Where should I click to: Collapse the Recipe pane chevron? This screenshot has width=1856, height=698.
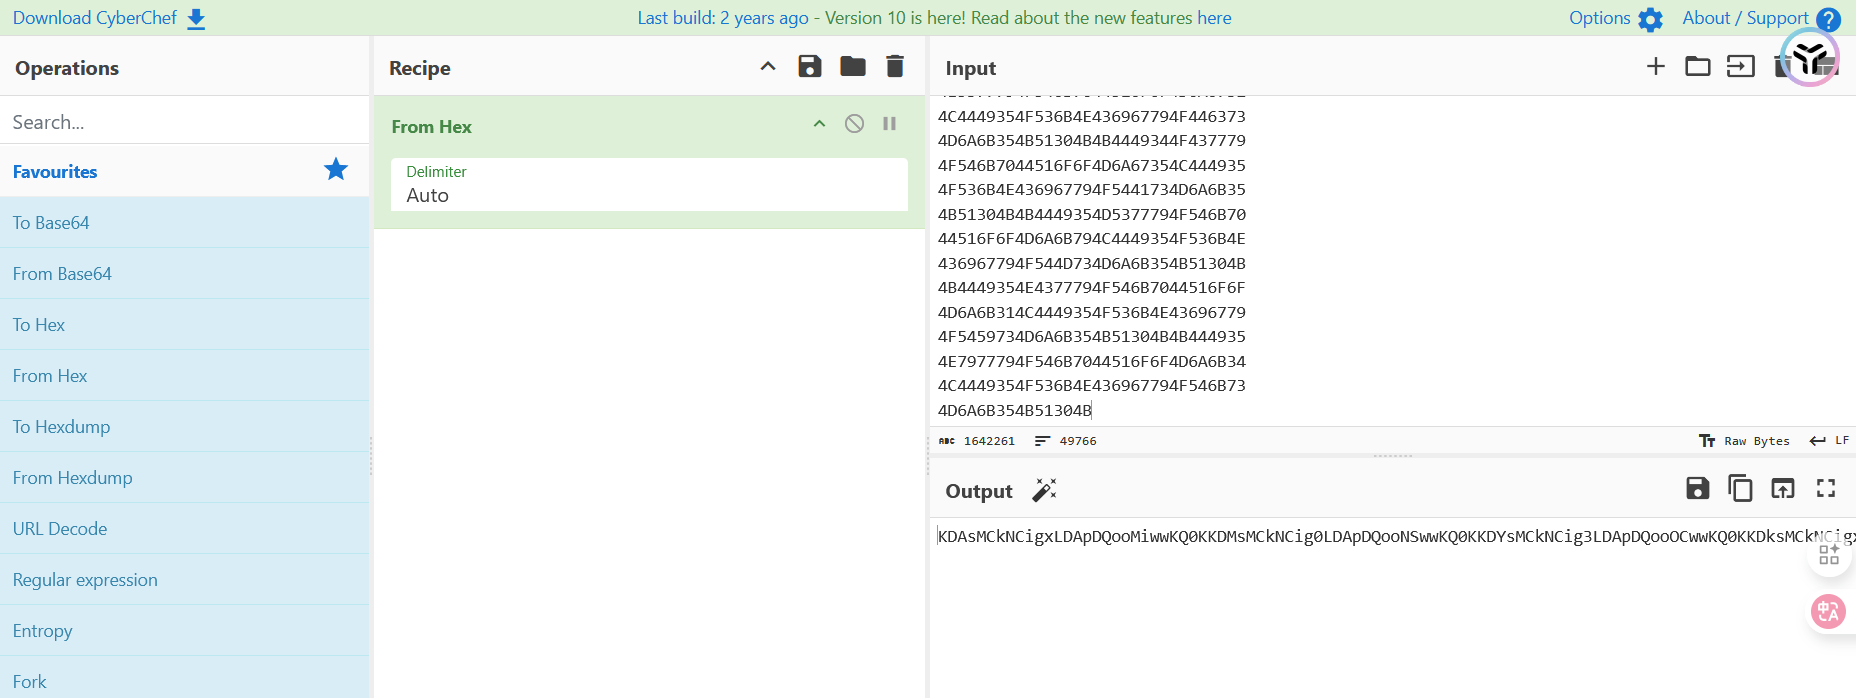pos(768,67)
